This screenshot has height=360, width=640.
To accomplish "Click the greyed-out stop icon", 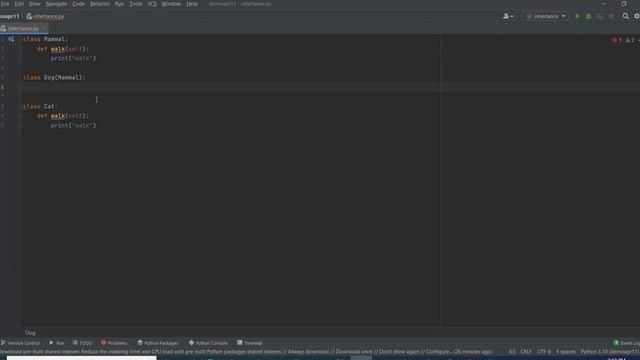I will point(611,16).
